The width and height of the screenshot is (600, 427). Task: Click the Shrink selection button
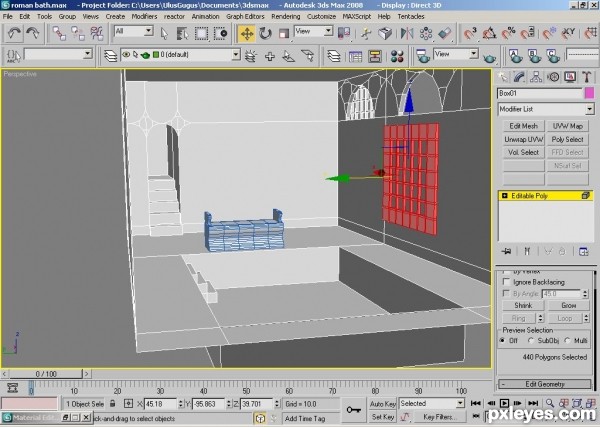click(523, 305)
